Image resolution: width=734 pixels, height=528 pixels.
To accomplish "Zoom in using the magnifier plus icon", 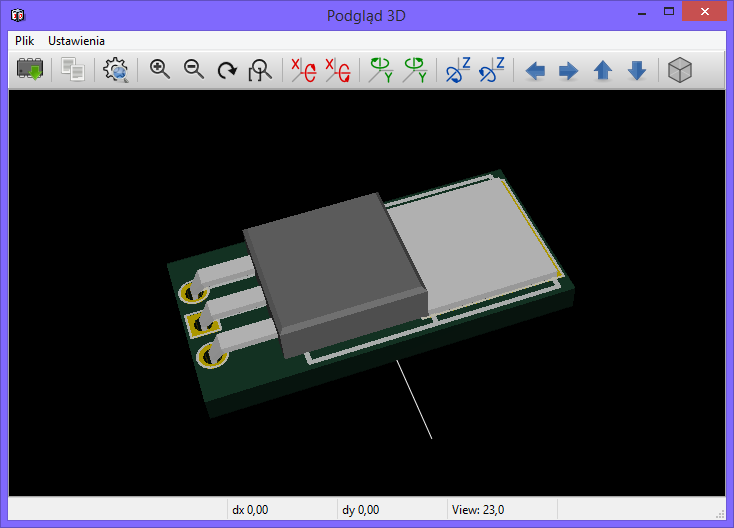I will pos(160,70).
